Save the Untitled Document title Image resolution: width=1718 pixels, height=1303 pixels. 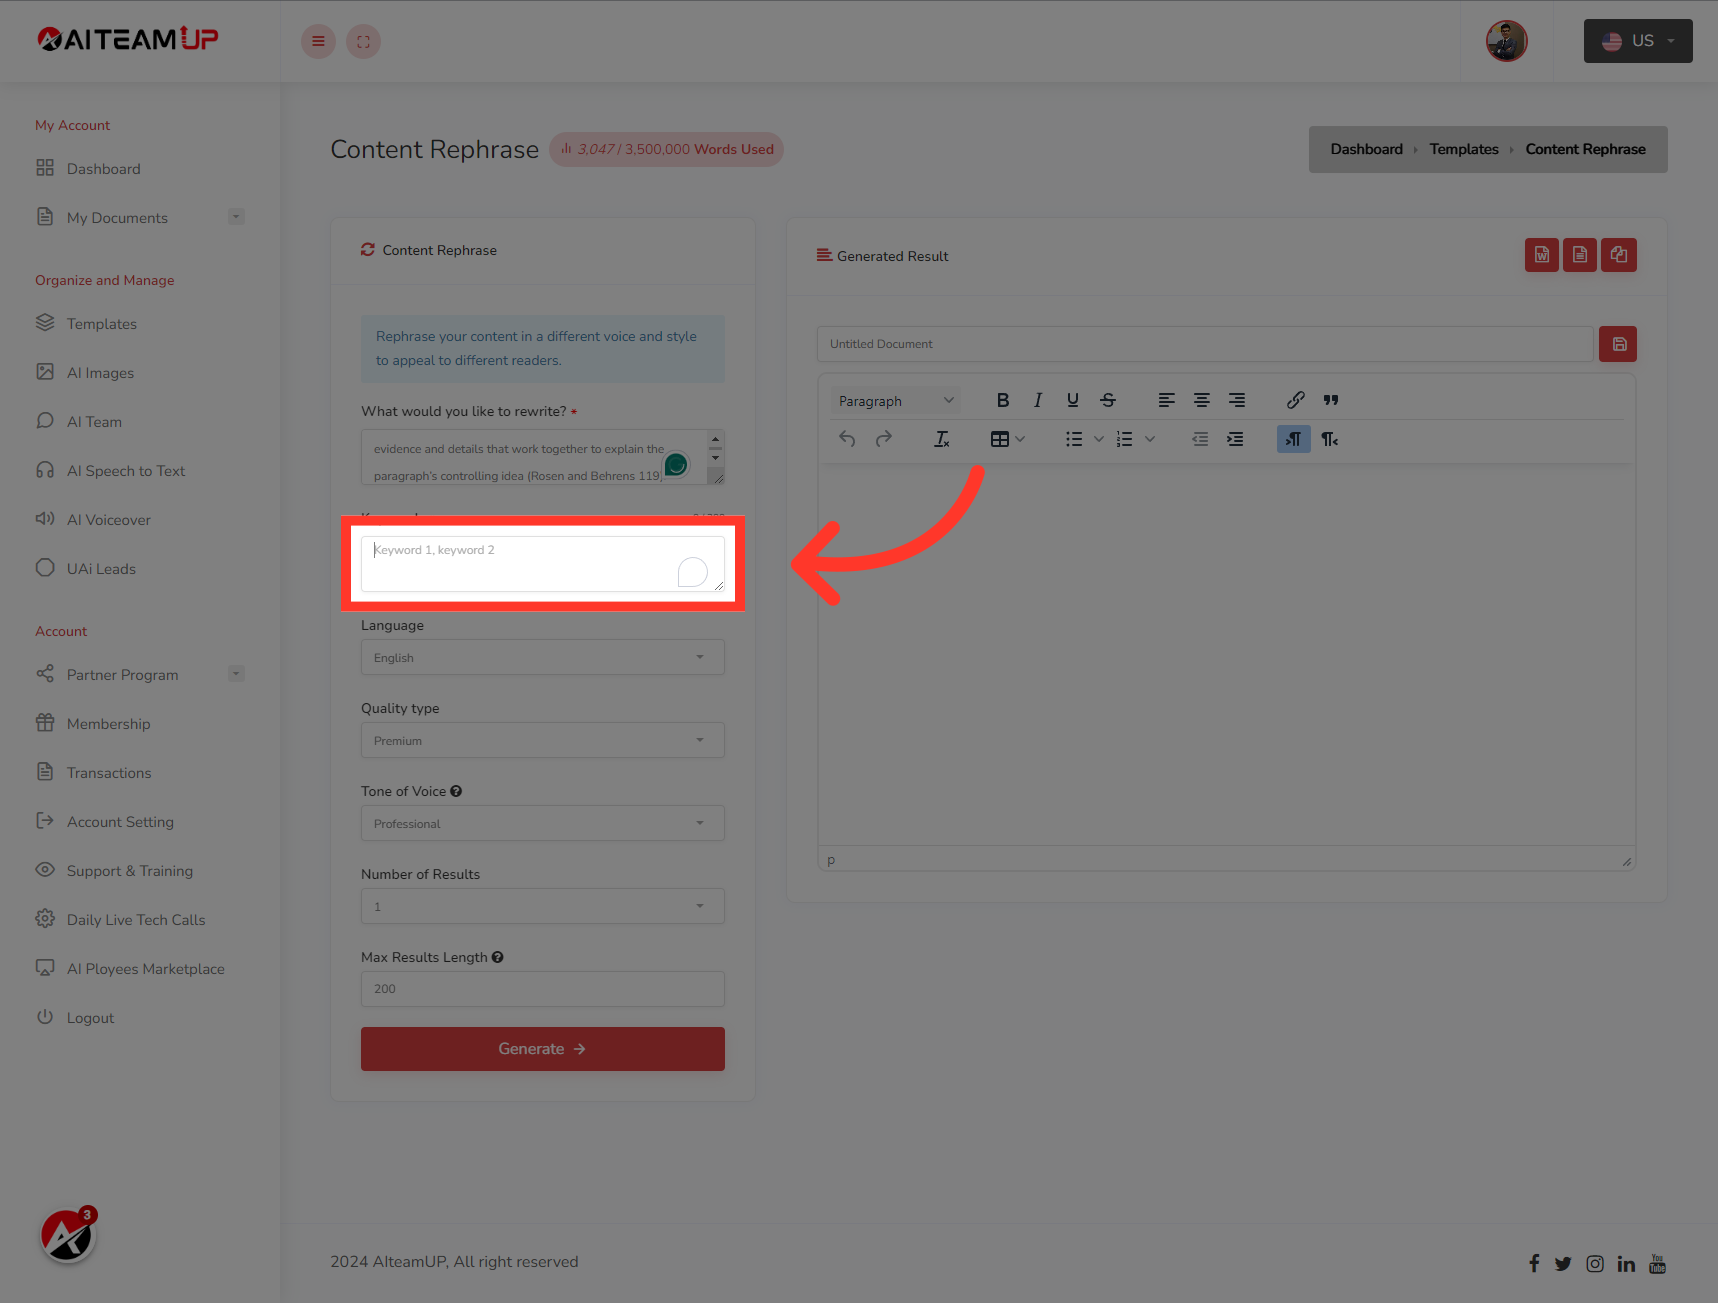(x=1617, y=343)
